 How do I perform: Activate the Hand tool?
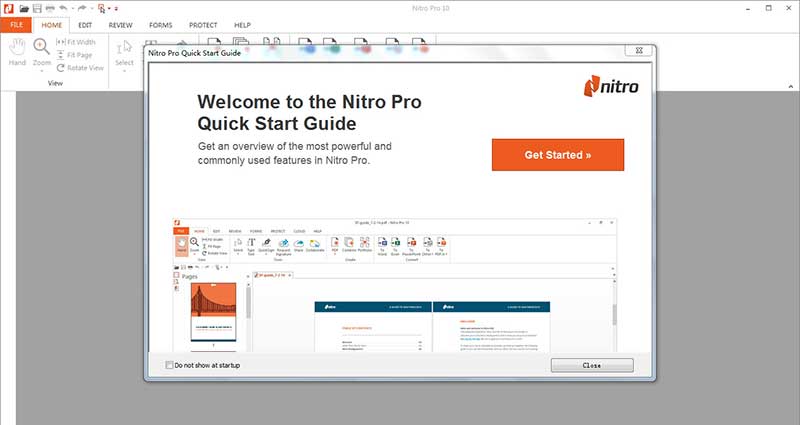point(17,52)
